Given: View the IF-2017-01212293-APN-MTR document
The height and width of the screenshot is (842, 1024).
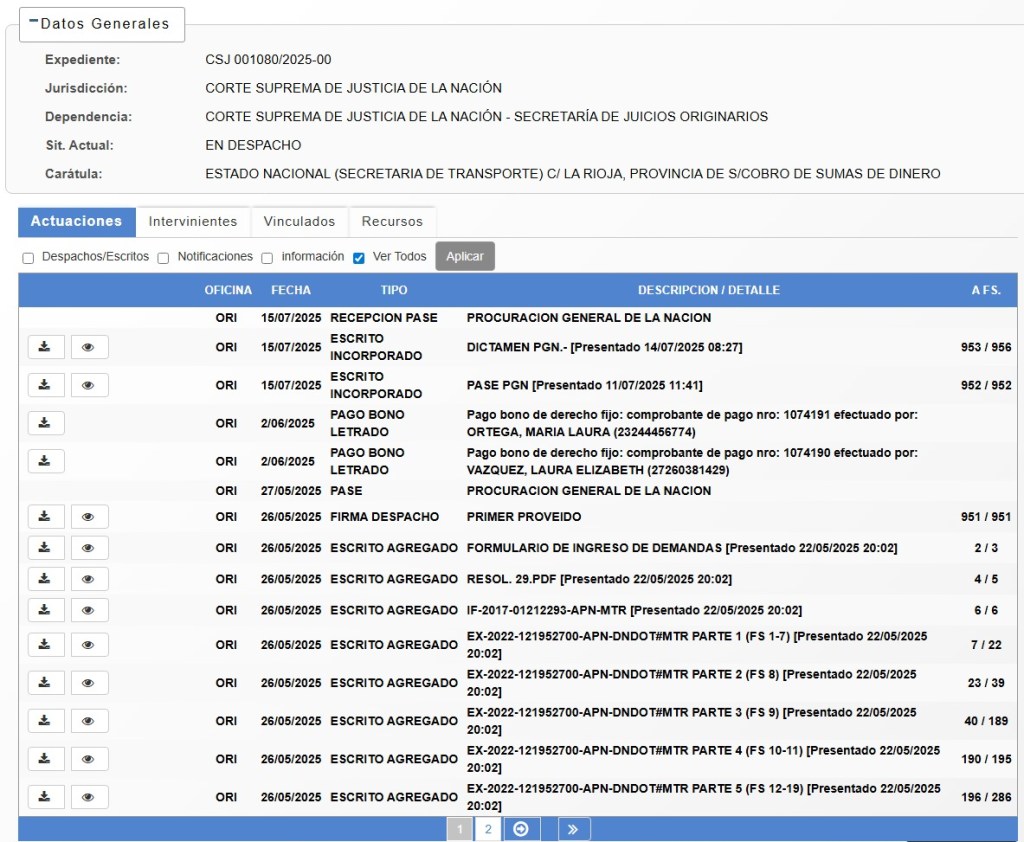Looking at the screenshot, I should (x=89, y=610).
